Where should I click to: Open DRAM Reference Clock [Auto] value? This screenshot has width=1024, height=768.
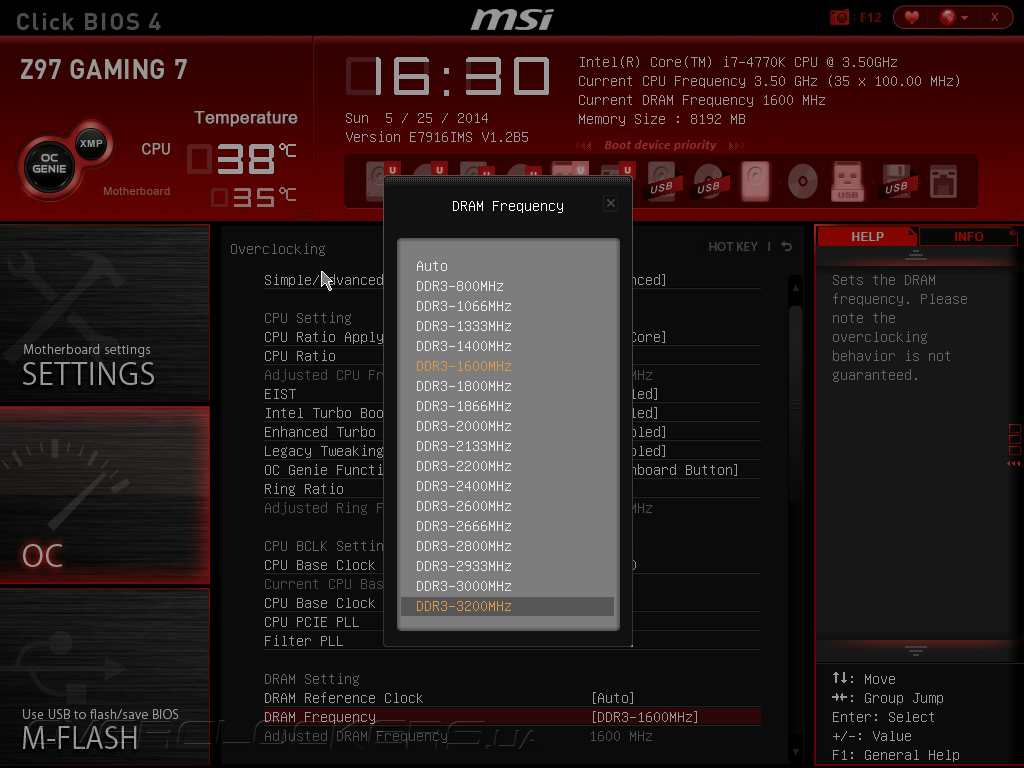coord(612,698)
